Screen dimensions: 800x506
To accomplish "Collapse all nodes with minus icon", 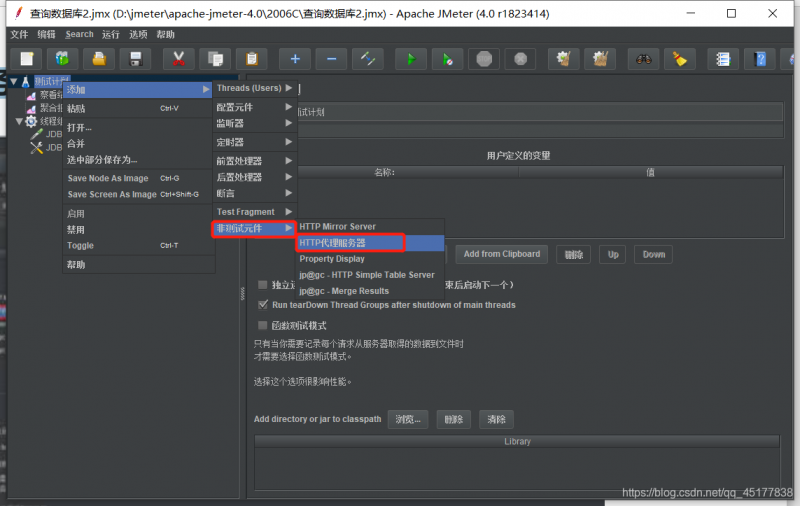I will point(332,59).
